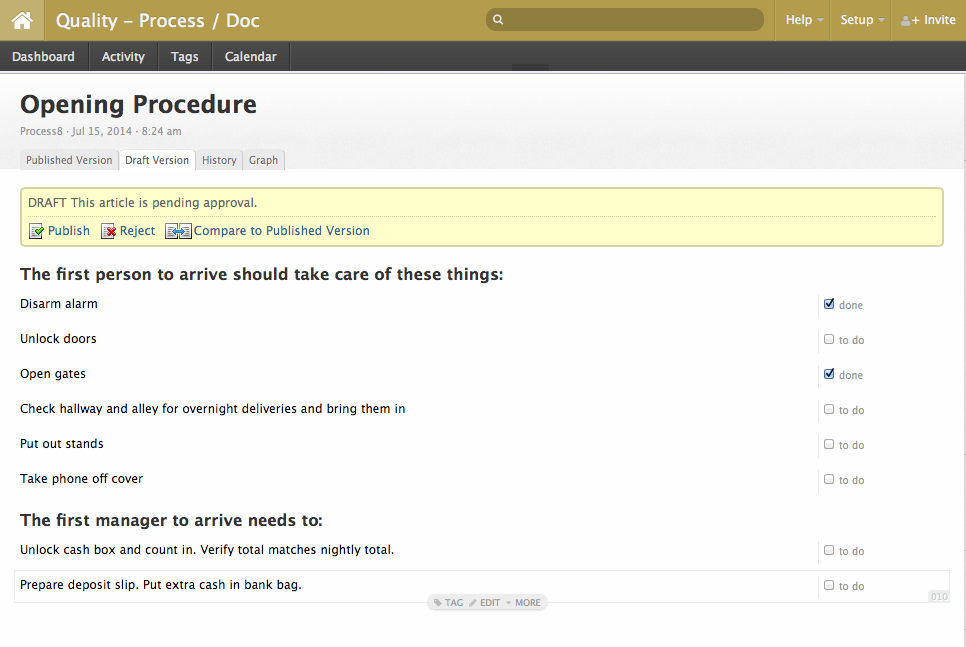Click the Home icon in header
The height and width of the screenshot is (647, 966).
(x=22, y=20)
